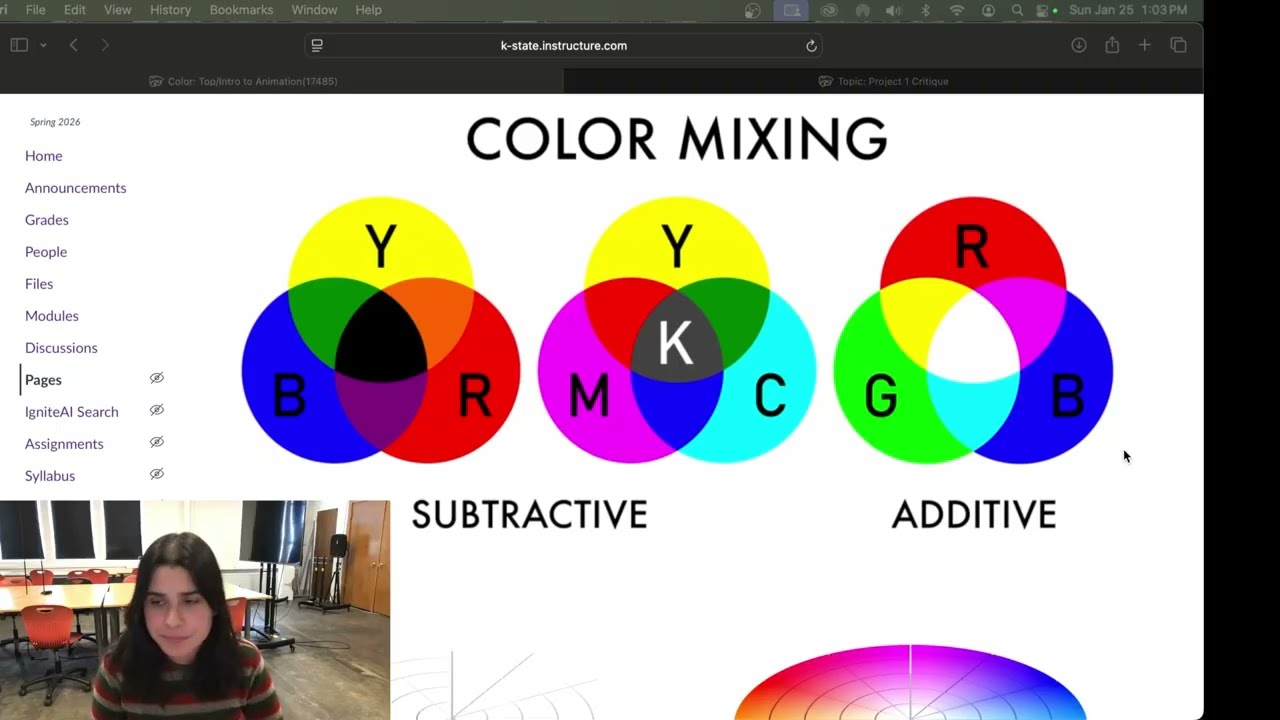The height and width of the screenshot is (720, 1280).
Task: Click the color wheel image at bottom
Action: coord(910,683)
